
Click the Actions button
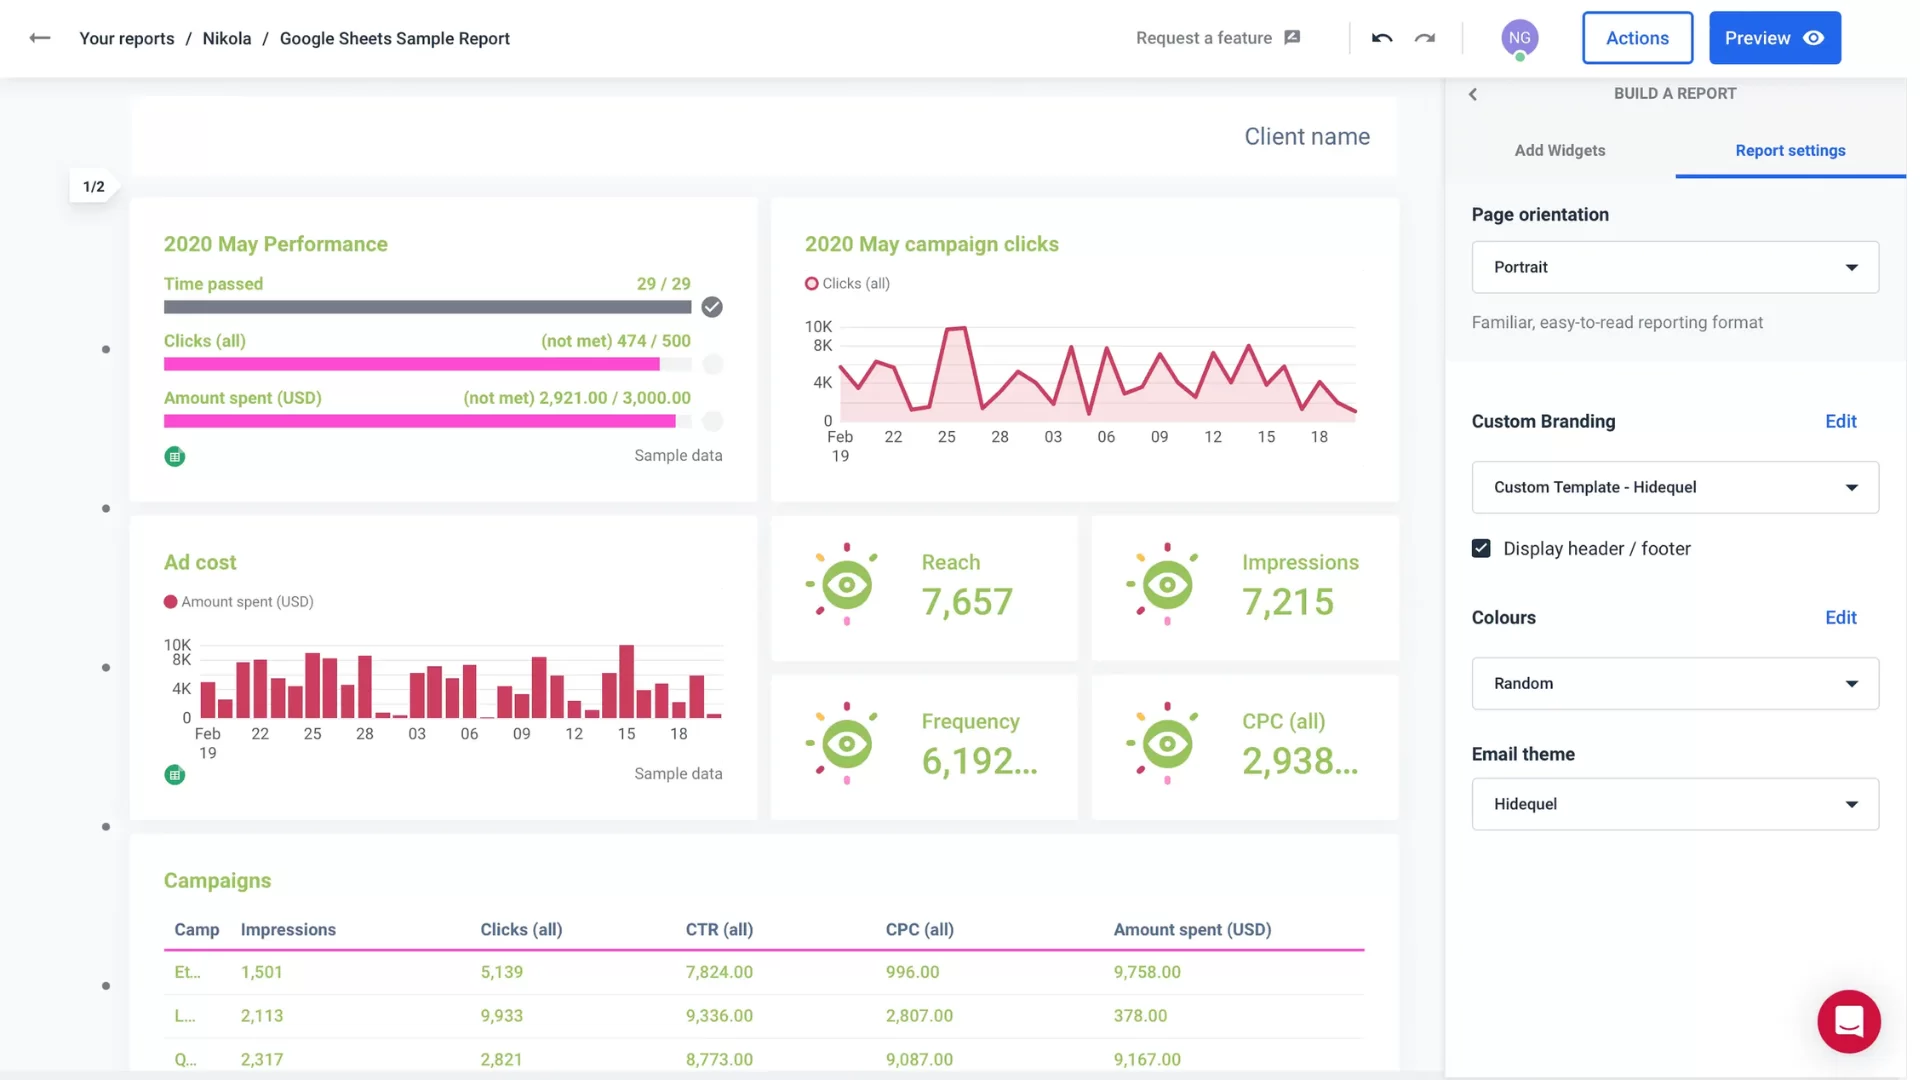pyautogui.click(x=1637, y=37)
